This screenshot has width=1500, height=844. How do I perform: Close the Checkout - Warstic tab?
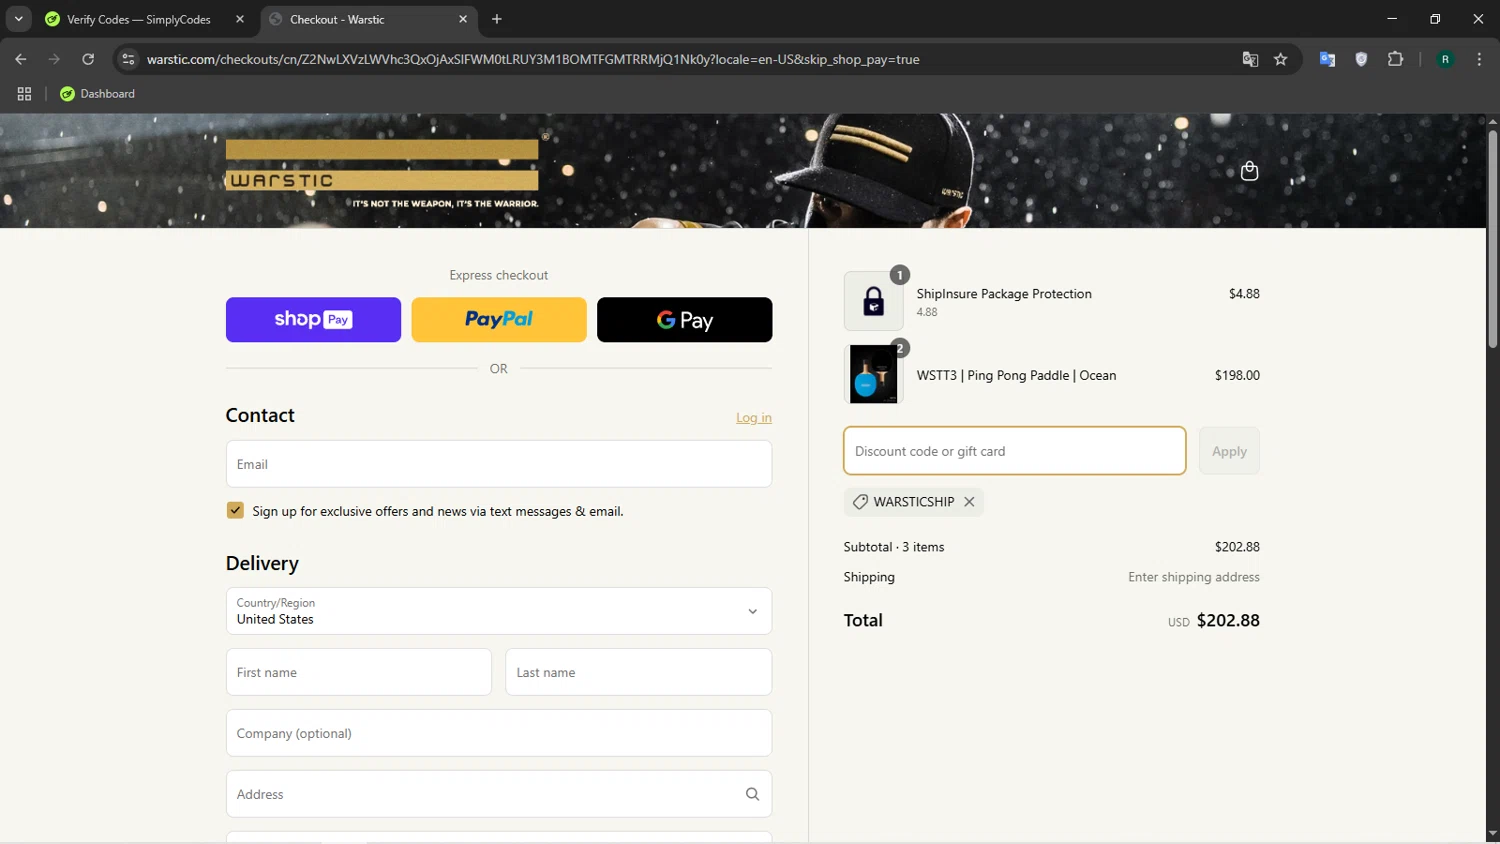[463, 19]
